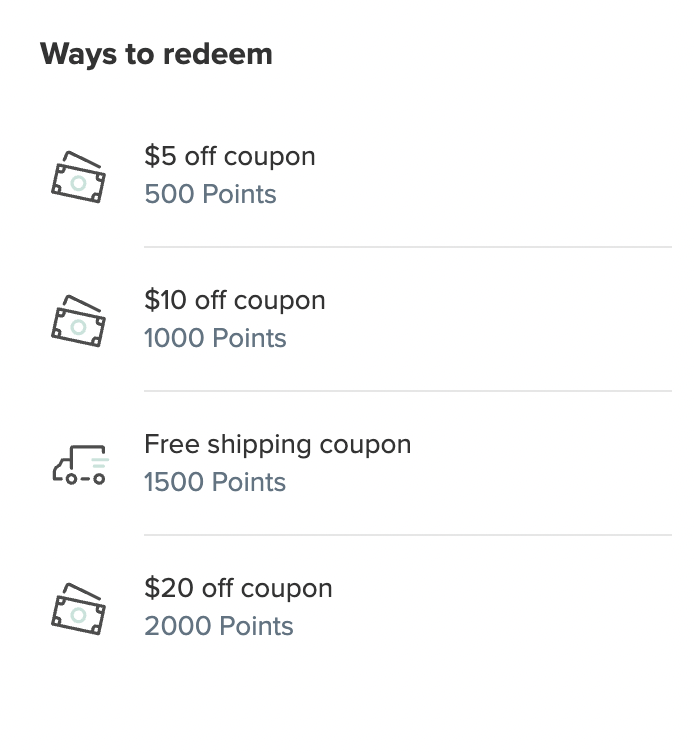This screenshot has height=754, width=694.
Task: Click the '$5' amount in the first reward
Action: [x=160, y=157]
